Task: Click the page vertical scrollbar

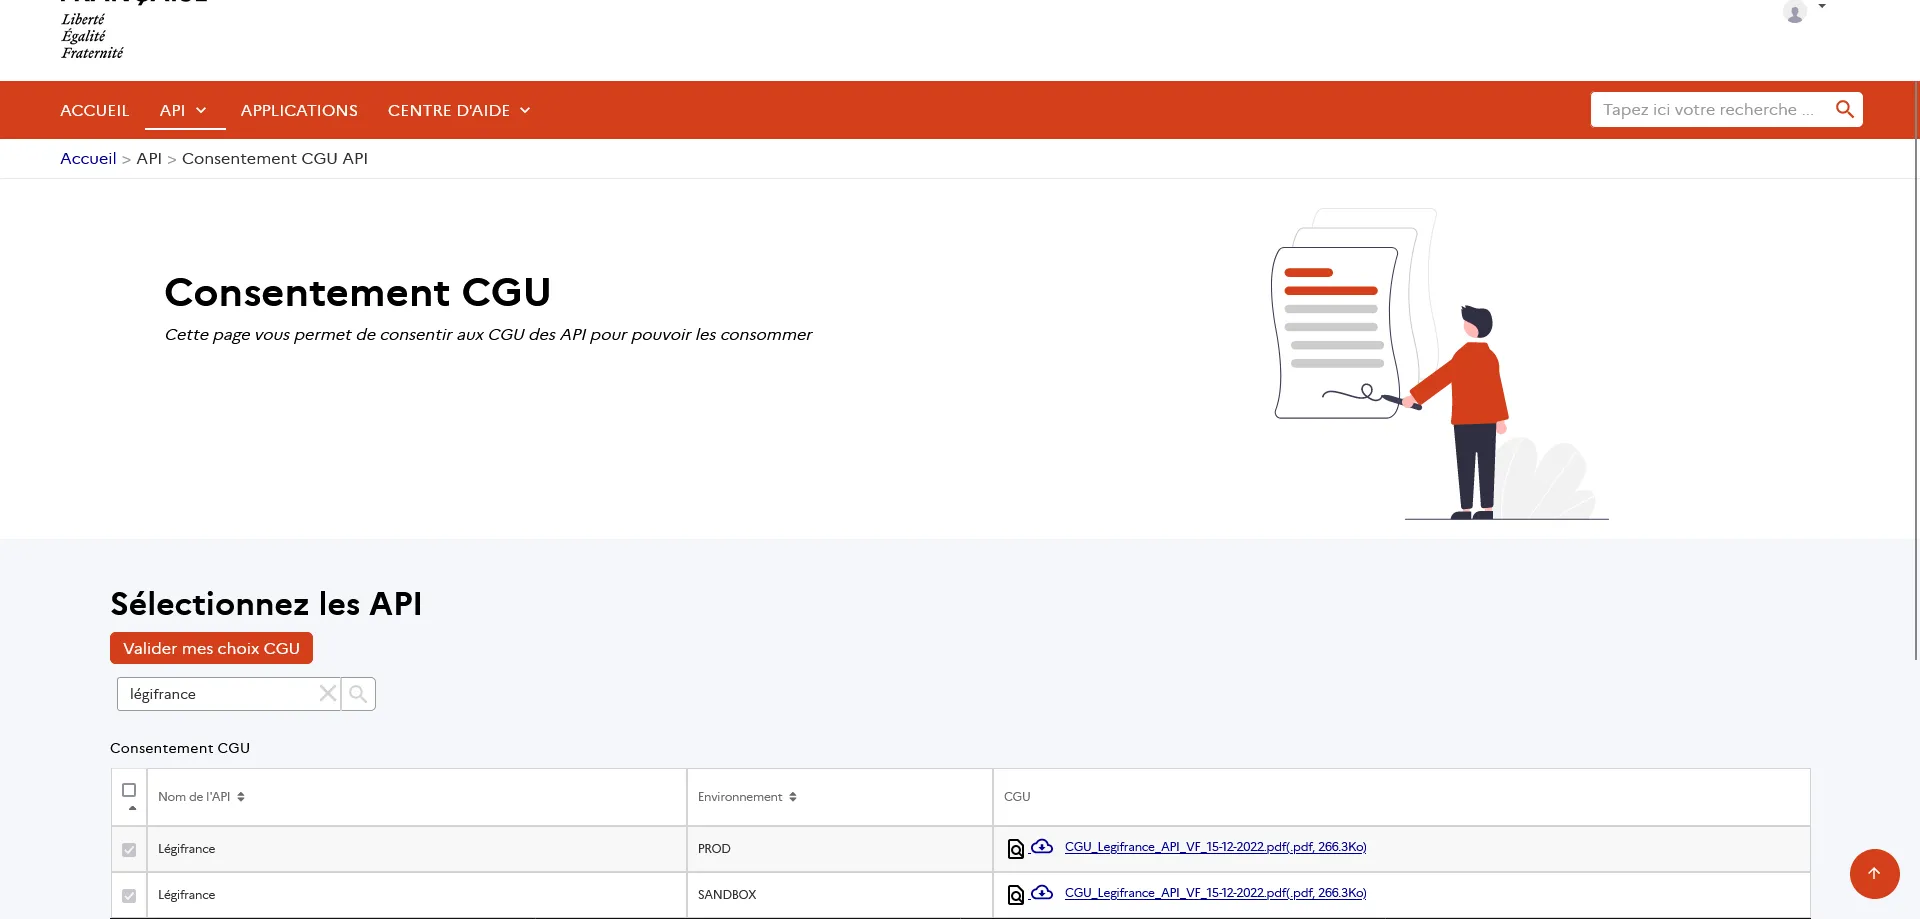Action: (x=1916, y=370)
